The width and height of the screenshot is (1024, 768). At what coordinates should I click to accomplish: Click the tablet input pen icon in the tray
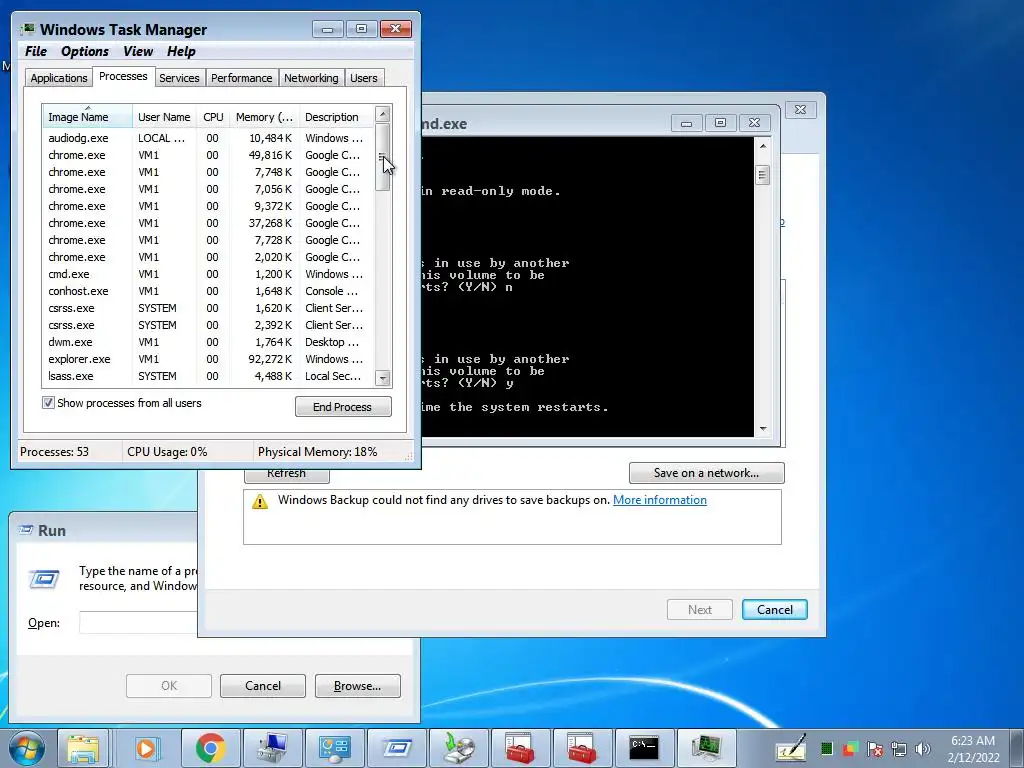(x=791, y=748)
